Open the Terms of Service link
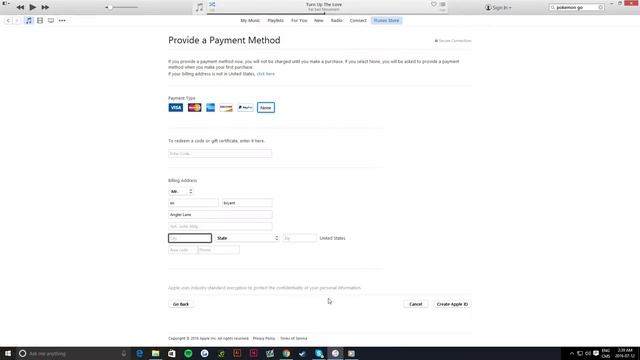 pyautogui.click(x=293, y=338)
